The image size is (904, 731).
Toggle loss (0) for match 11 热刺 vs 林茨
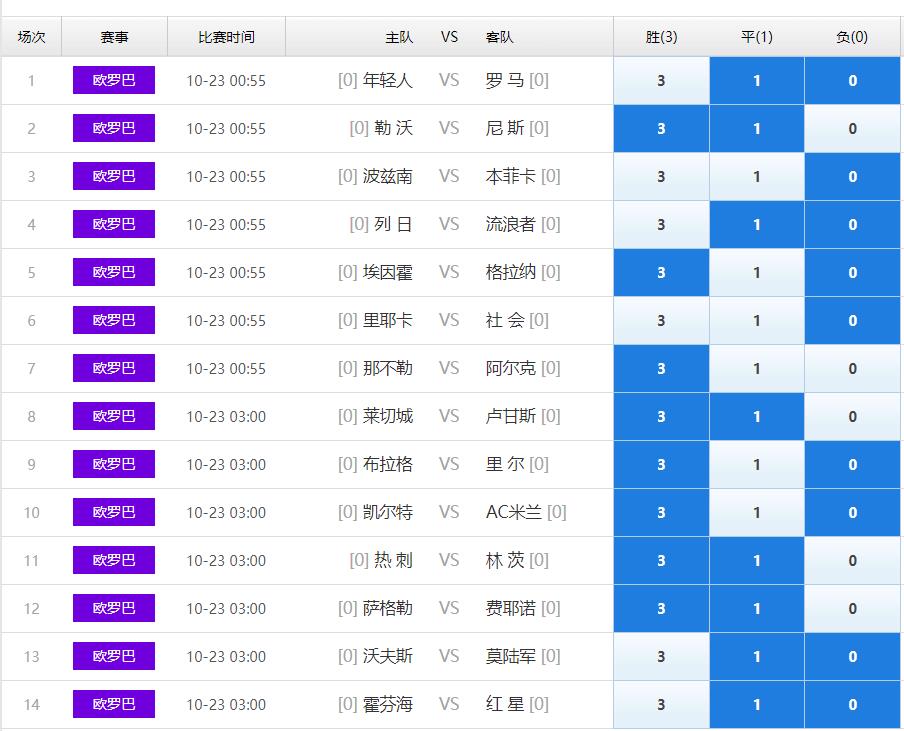tap(852, 560)
